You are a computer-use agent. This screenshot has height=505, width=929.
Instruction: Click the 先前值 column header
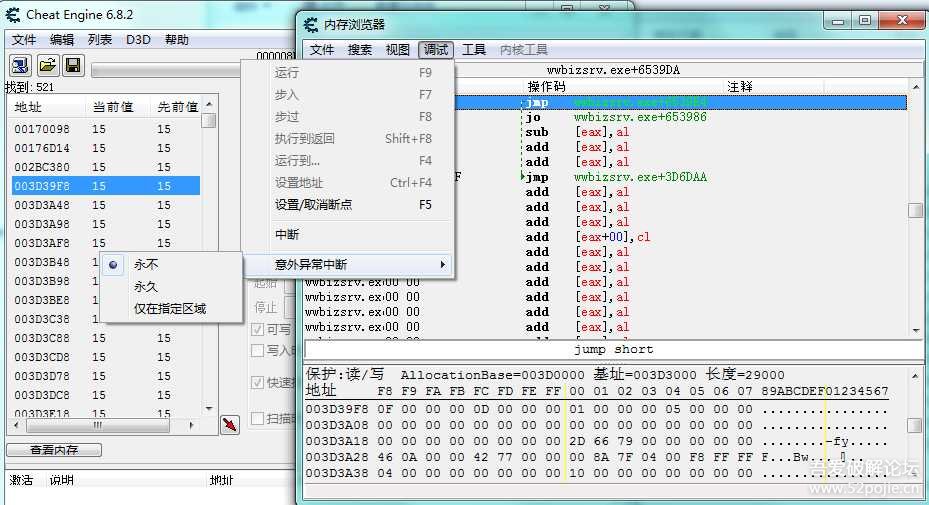point(177,107)
